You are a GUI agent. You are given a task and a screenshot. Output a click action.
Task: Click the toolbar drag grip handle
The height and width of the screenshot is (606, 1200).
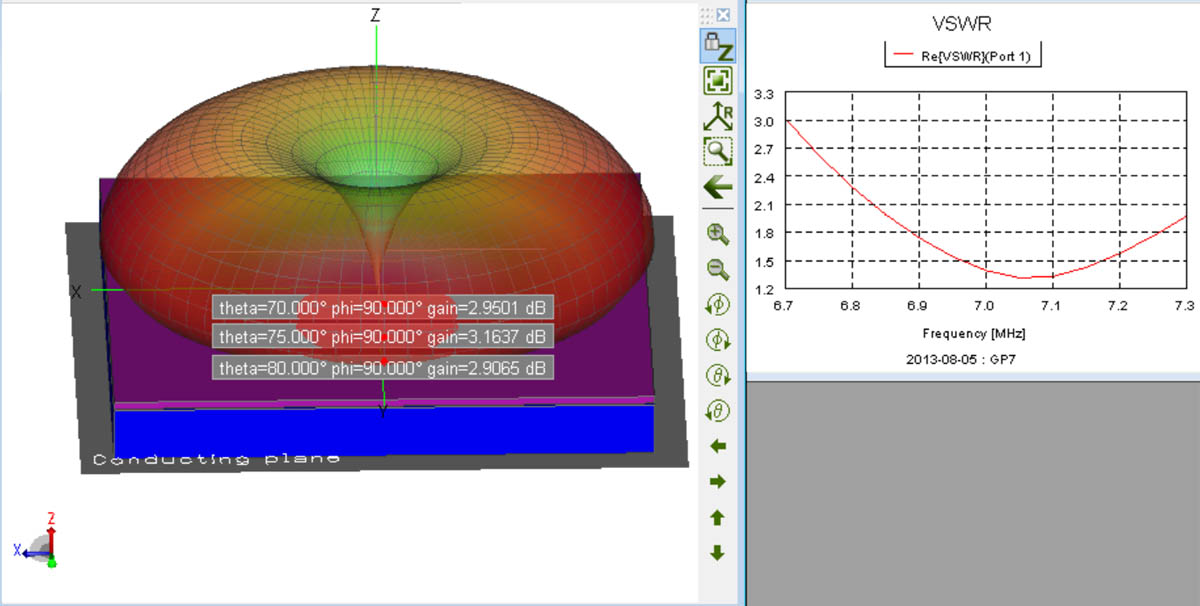pyautogui.click(x=707, y=15)
